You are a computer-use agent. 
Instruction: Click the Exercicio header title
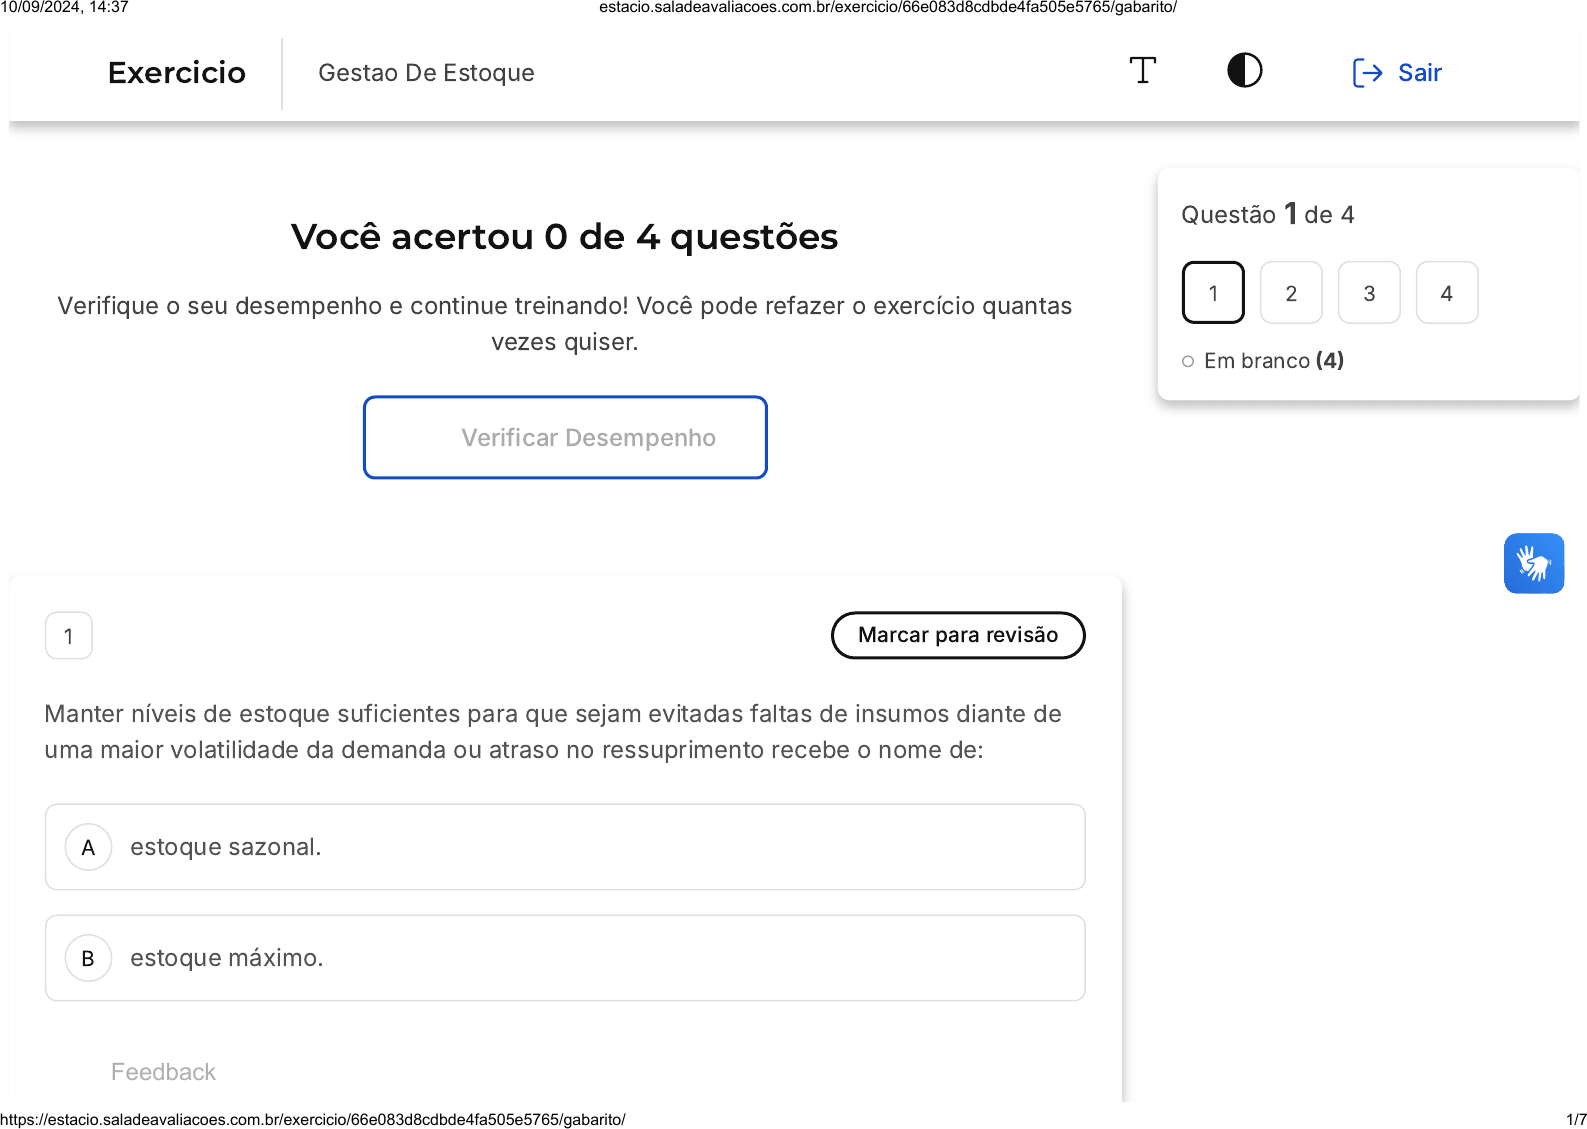177,73
